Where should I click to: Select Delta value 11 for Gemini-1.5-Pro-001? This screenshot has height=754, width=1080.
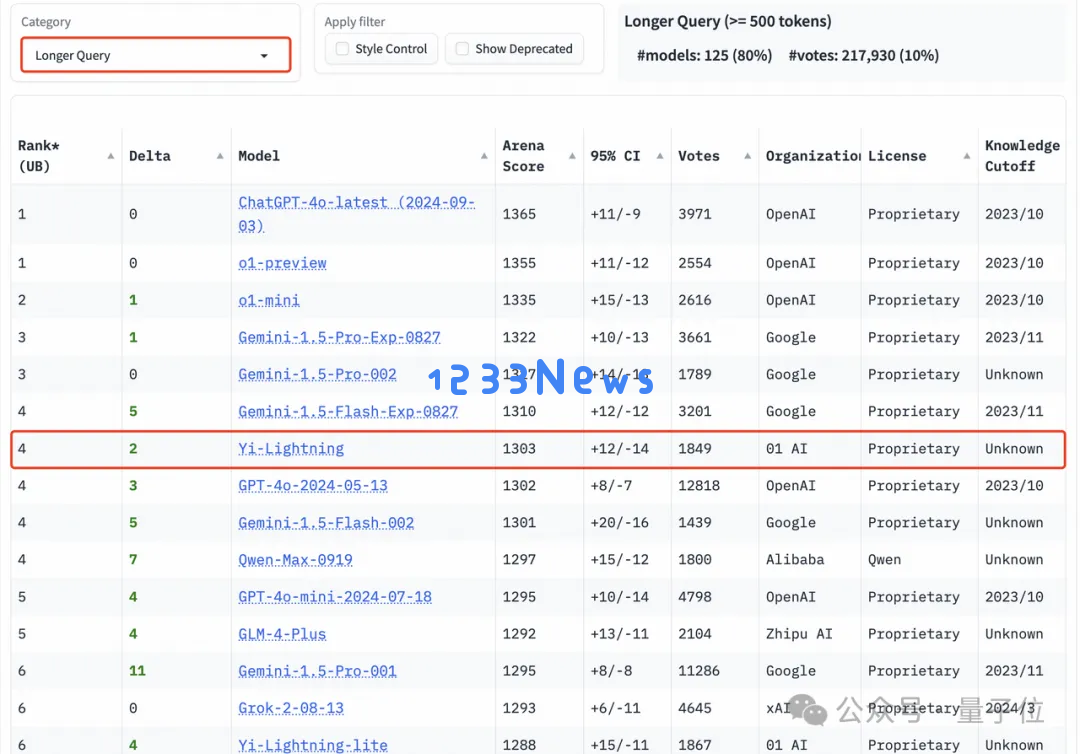point(137,671)
